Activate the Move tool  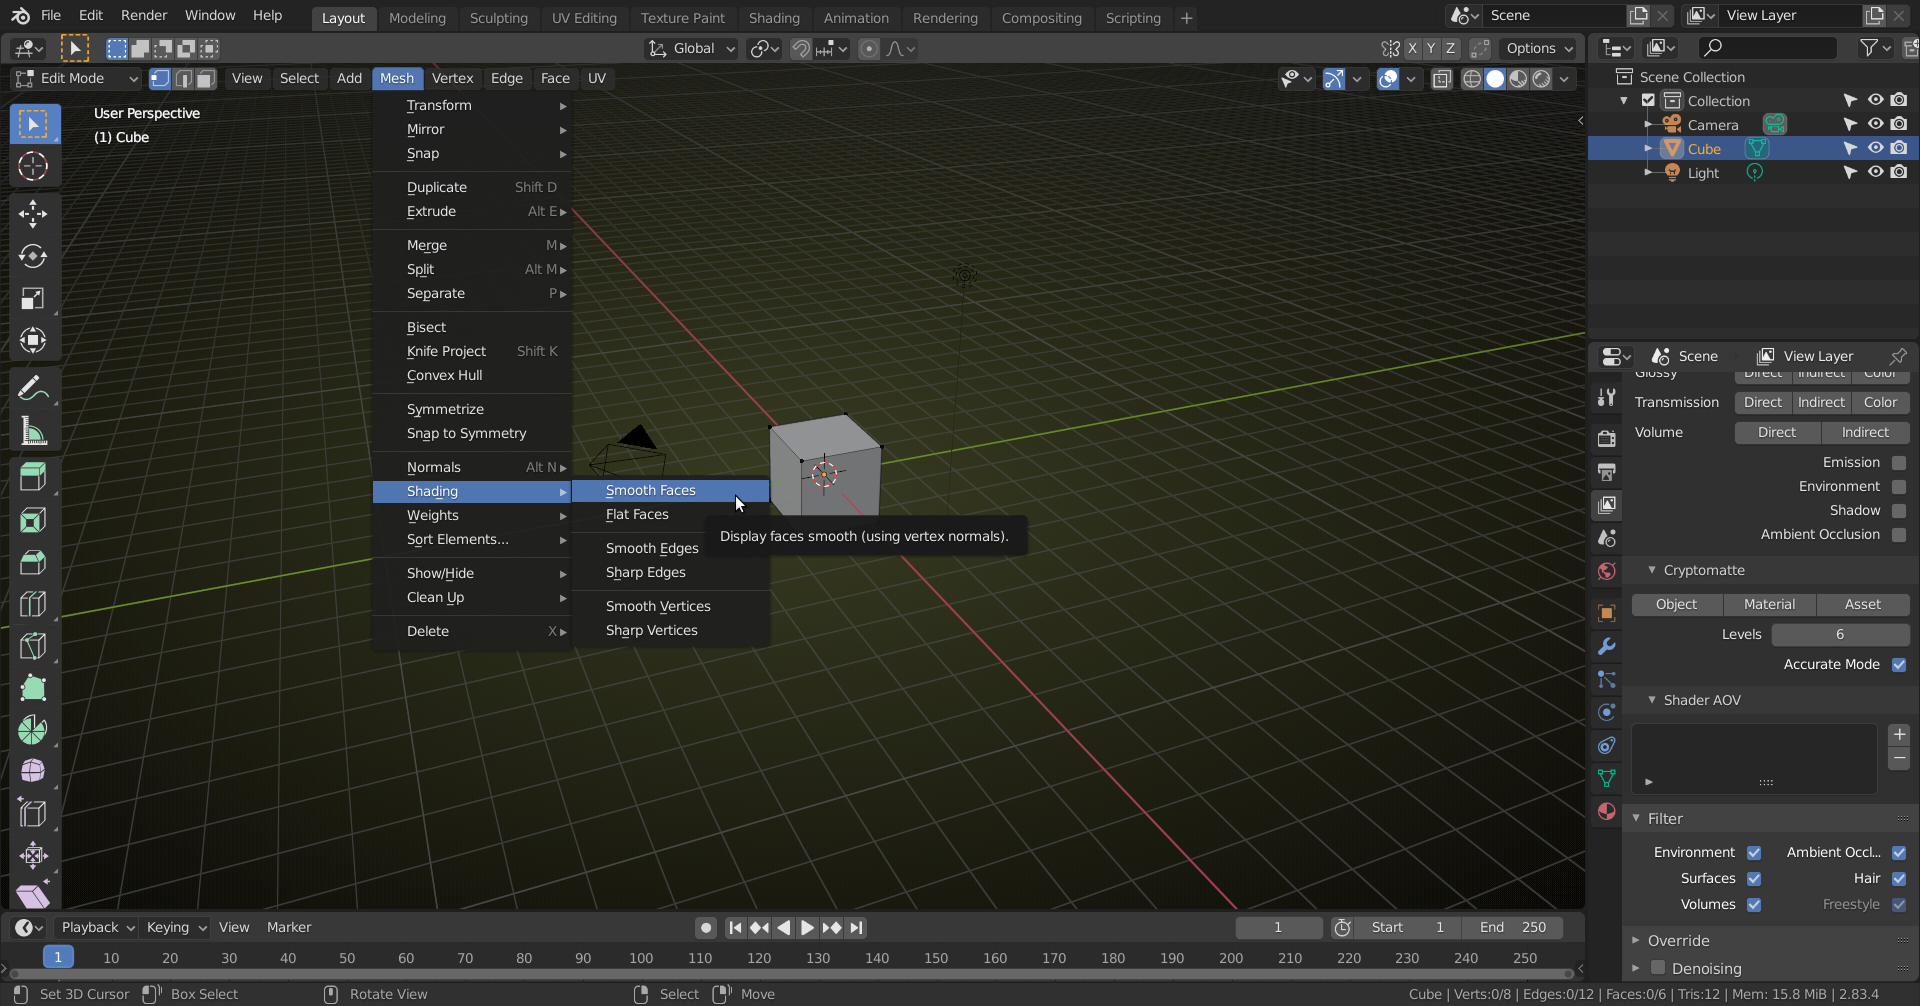33,213
